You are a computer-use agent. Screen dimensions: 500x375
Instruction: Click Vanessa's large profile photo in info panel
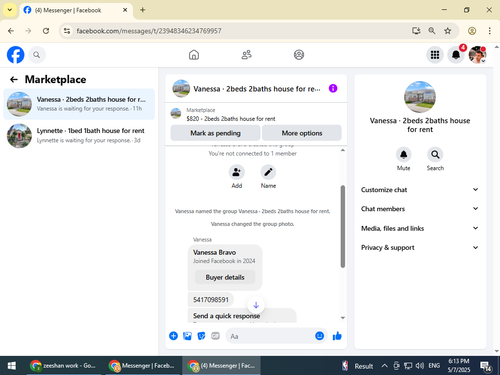420,97
